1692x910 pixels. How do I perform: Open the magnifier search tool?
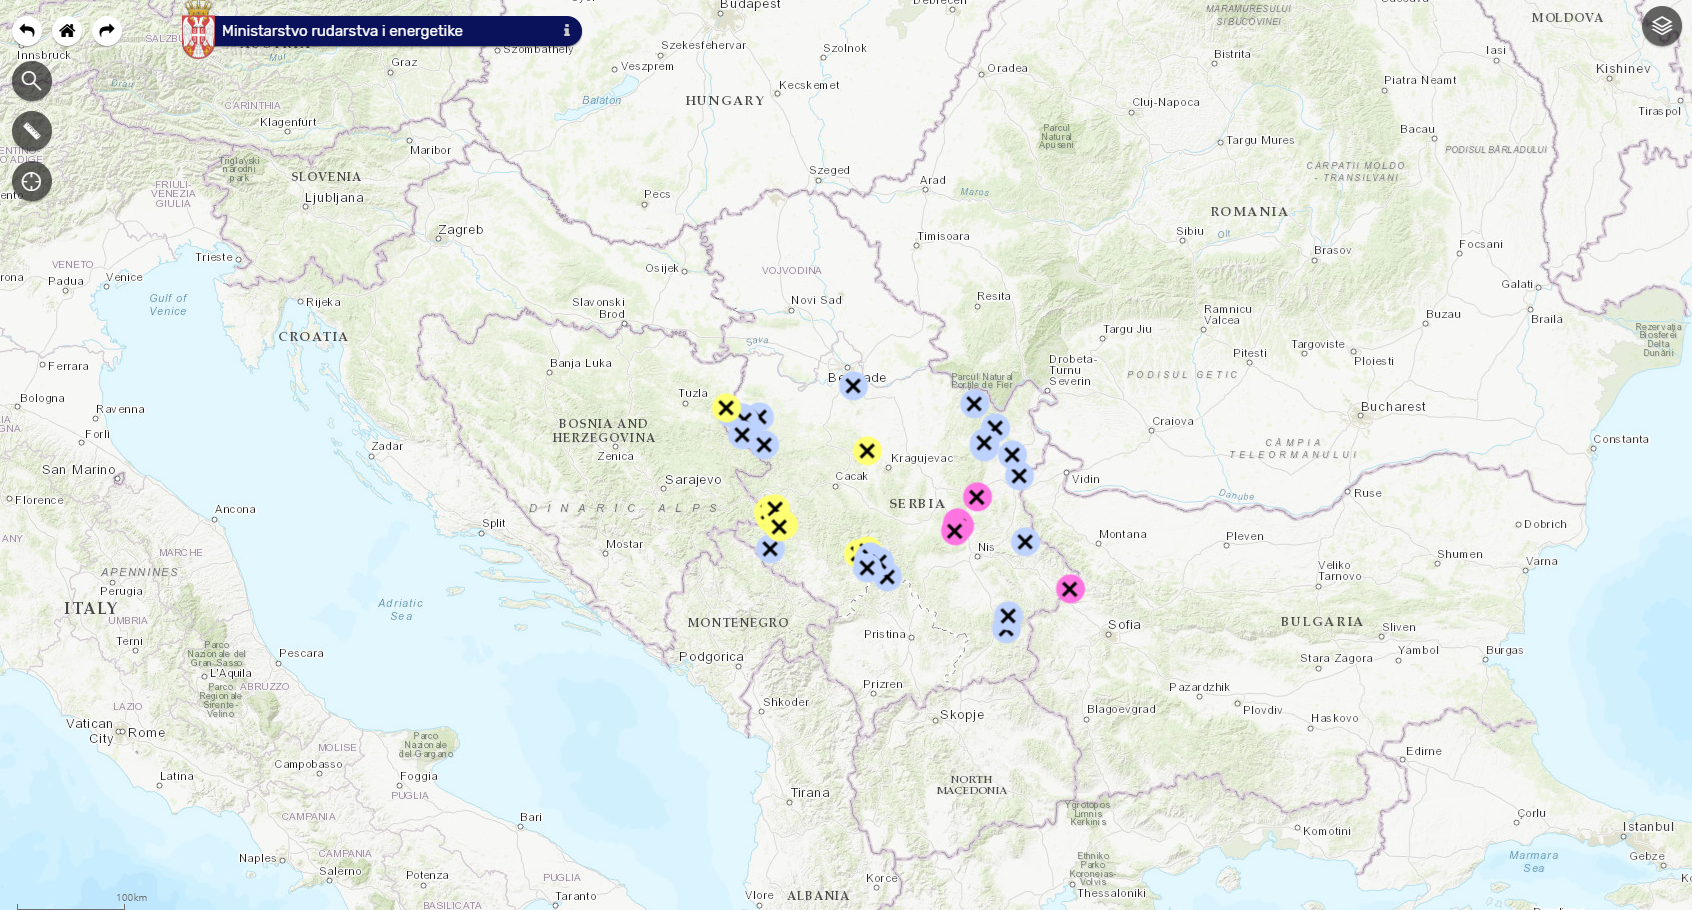point(32,81)
